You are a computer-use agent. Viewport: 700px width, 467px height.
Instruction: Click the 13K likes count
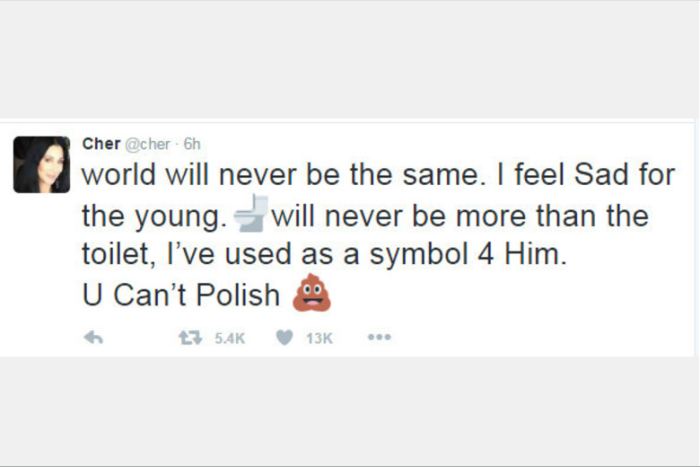coord(319,338)
